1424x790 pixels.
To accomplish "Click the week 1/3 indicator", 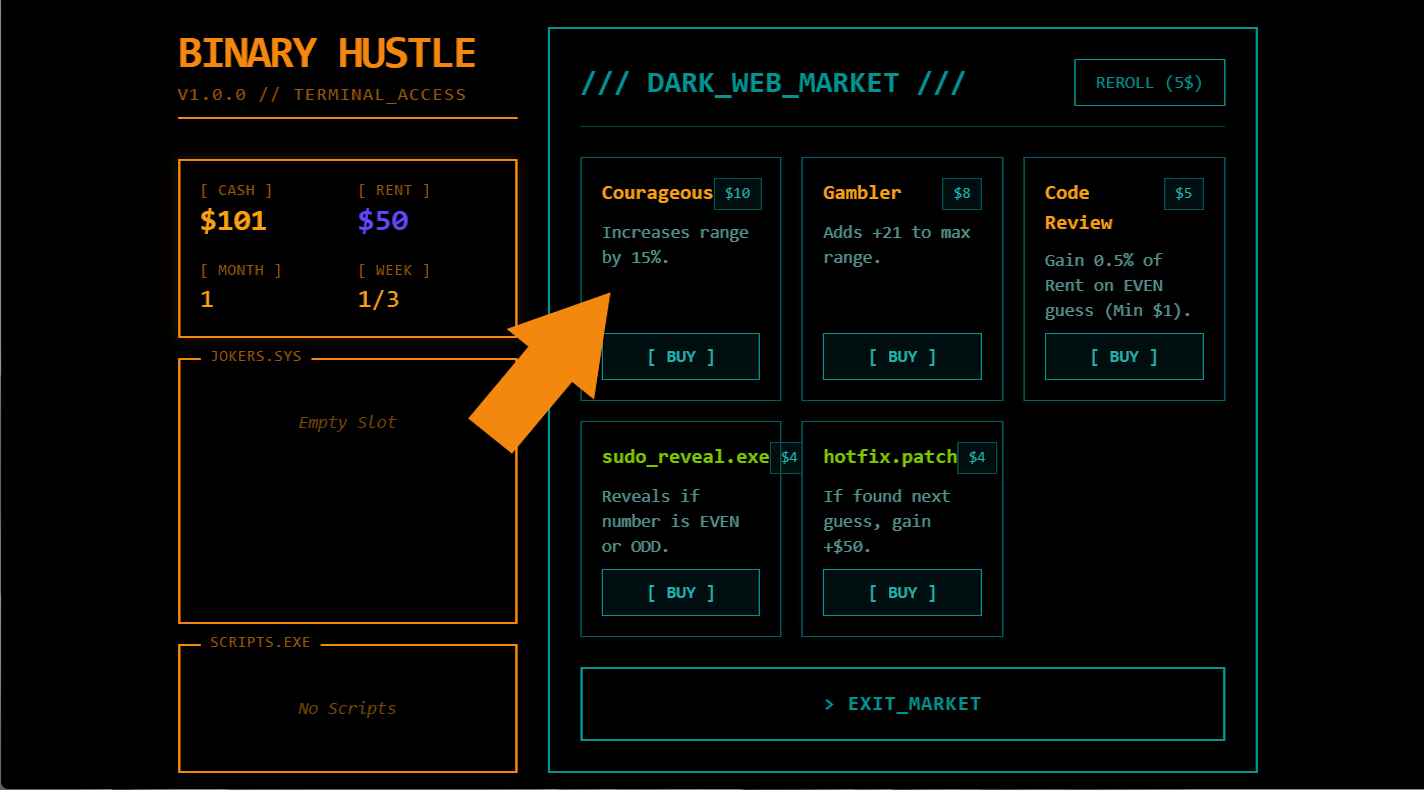I will point(378,300).
